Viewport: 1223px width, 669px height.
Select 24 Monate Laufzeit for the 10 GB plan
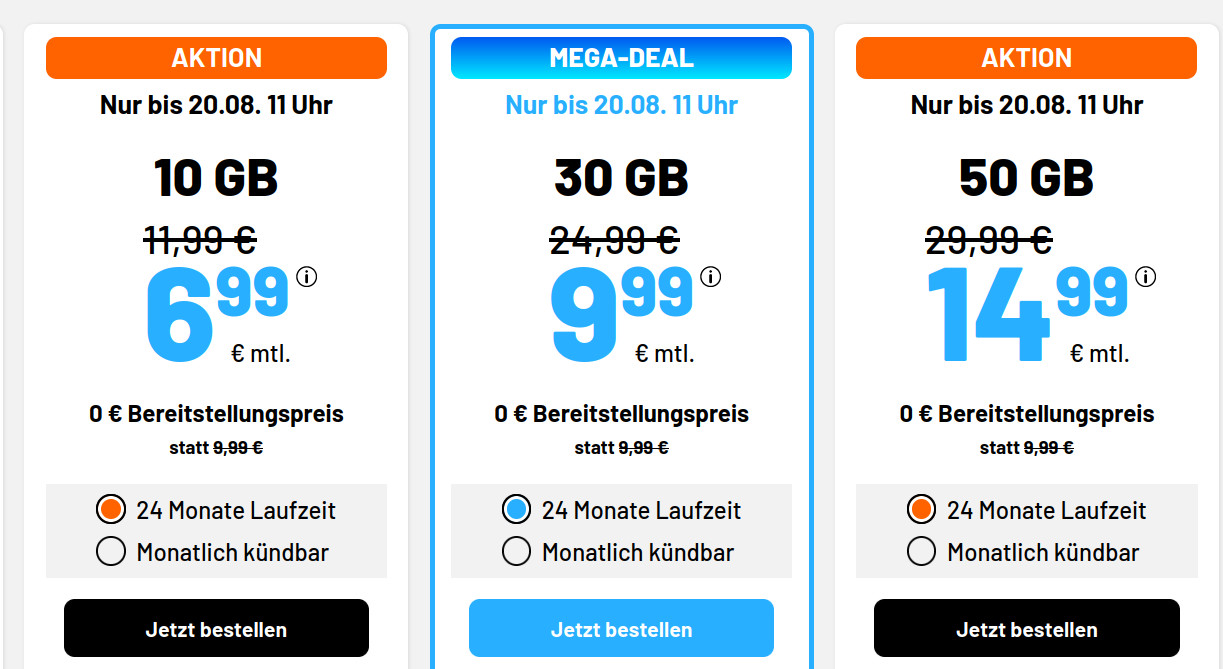point(111,510)
